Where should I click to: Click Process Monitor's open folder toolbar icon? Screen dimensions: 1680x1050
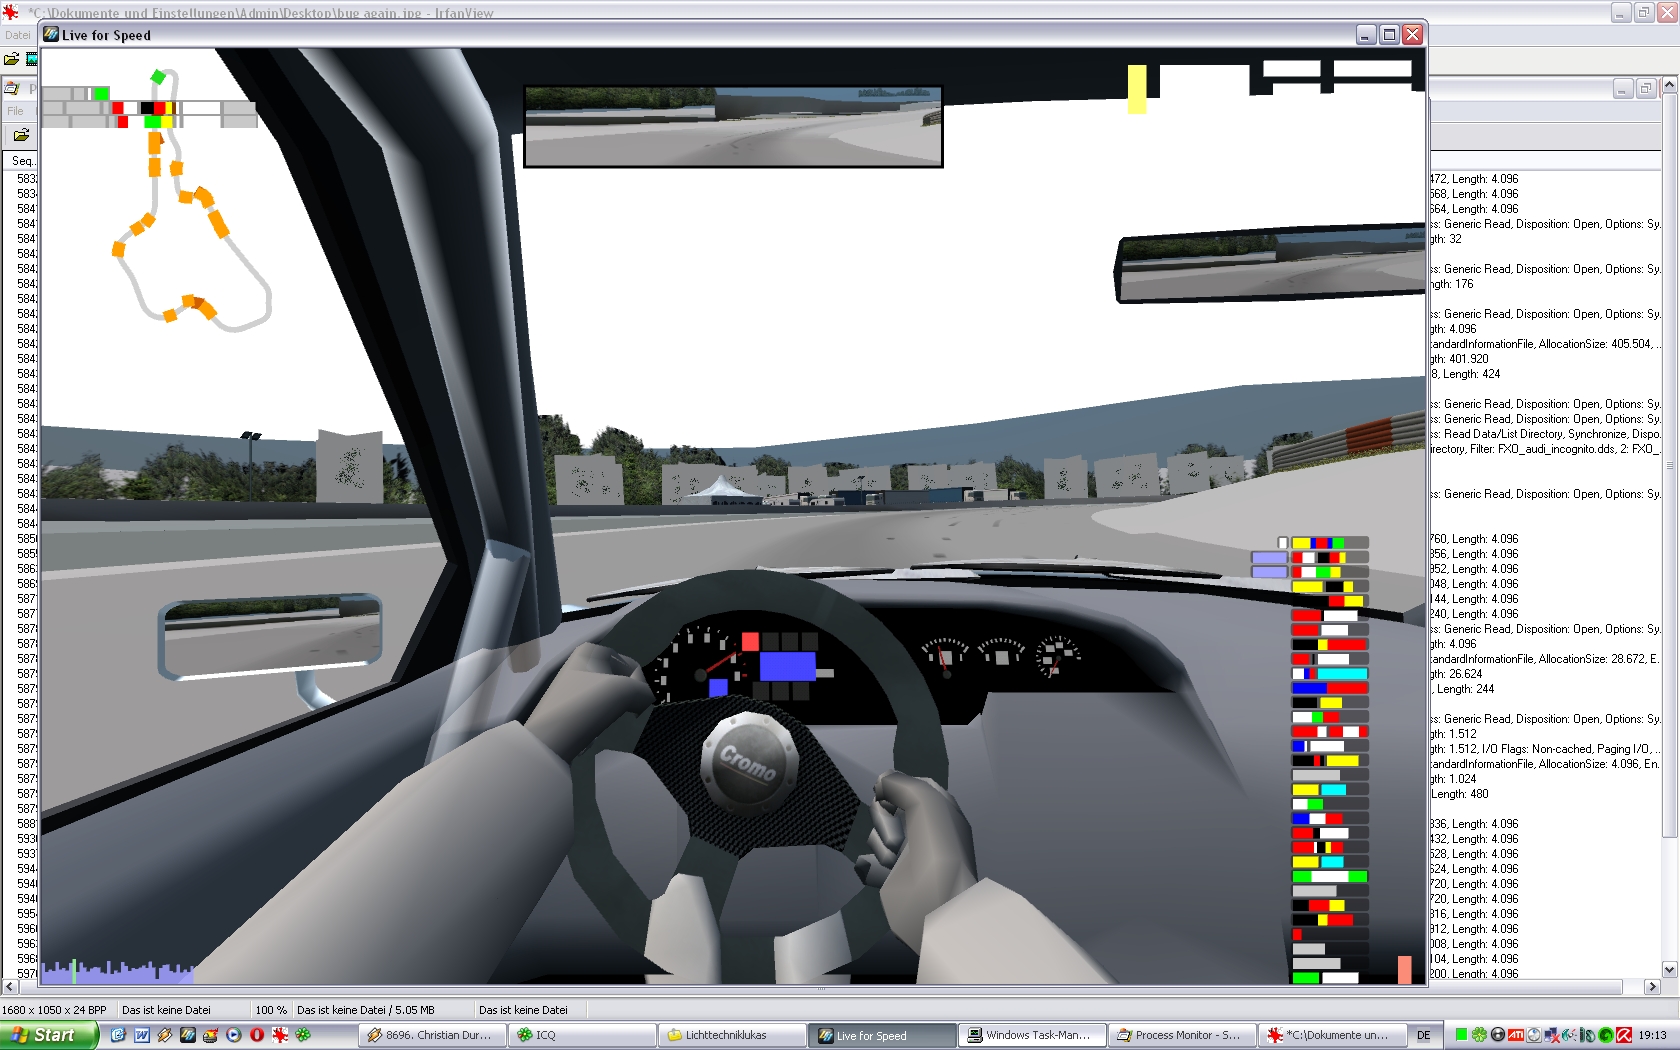coord(21,135)
